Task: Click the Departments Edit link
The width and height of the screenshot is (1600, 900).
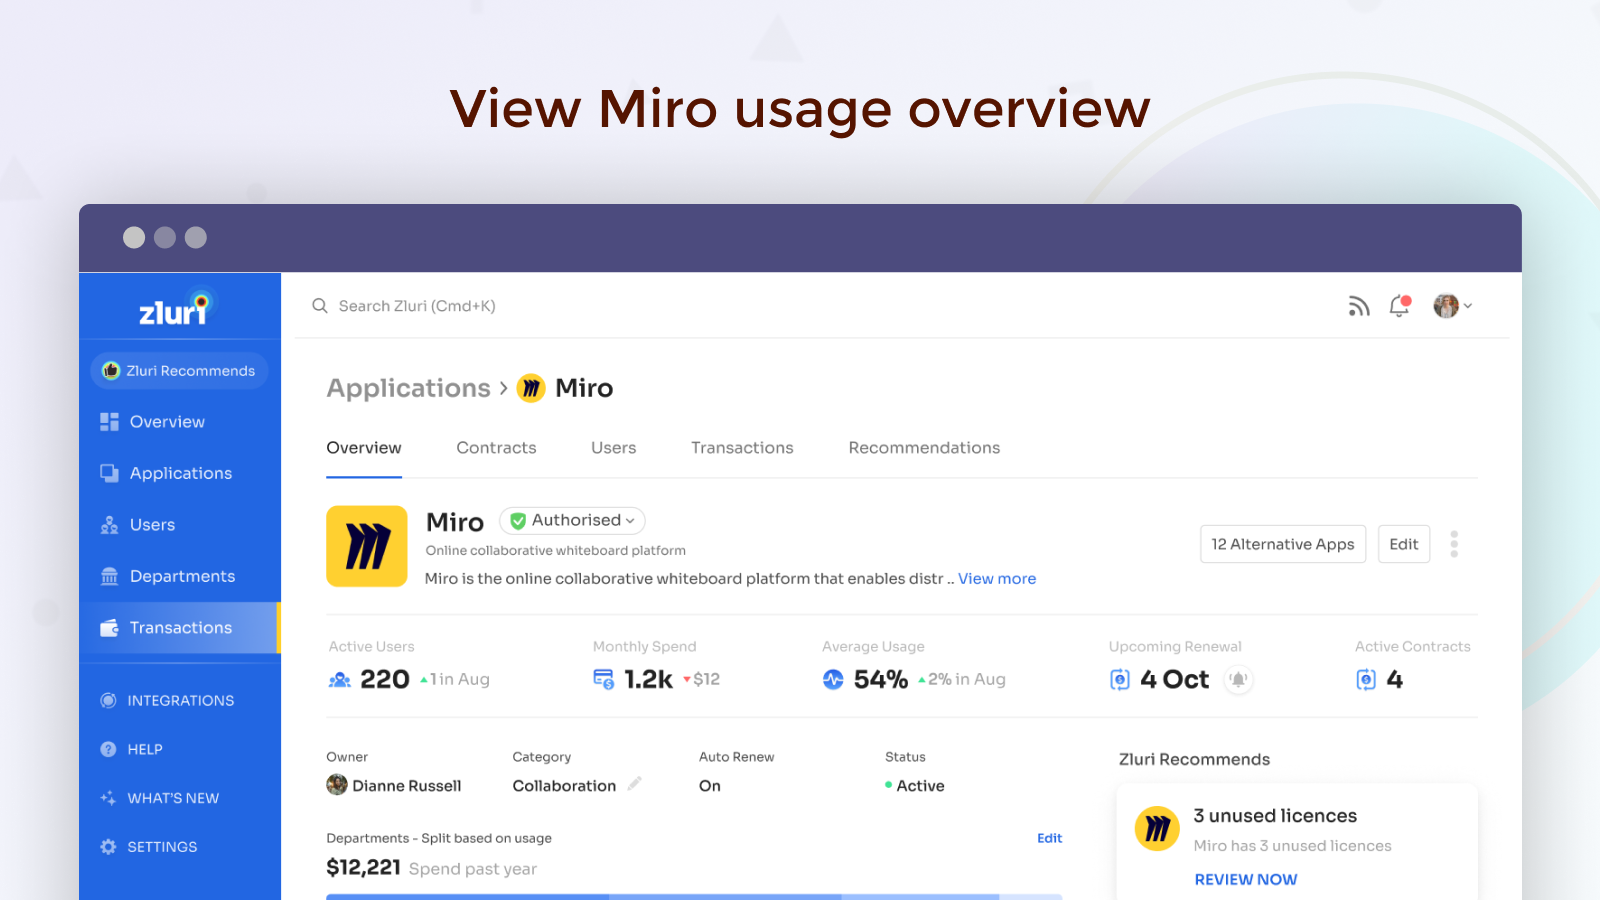Action: click(1049, 838)
